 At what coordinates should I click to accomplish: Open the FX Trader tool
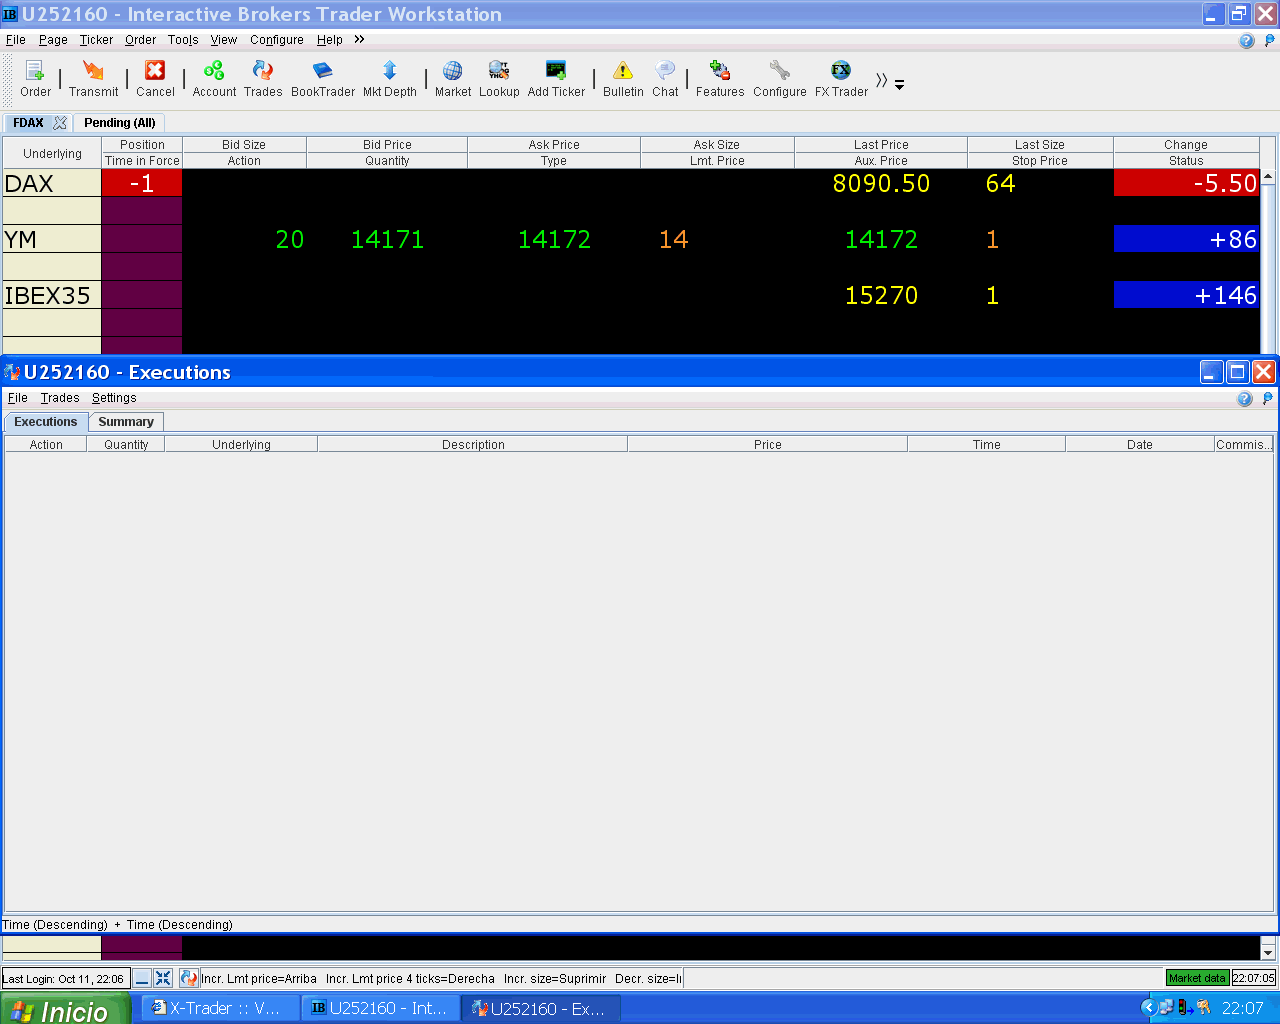click(x=841, y=78)
